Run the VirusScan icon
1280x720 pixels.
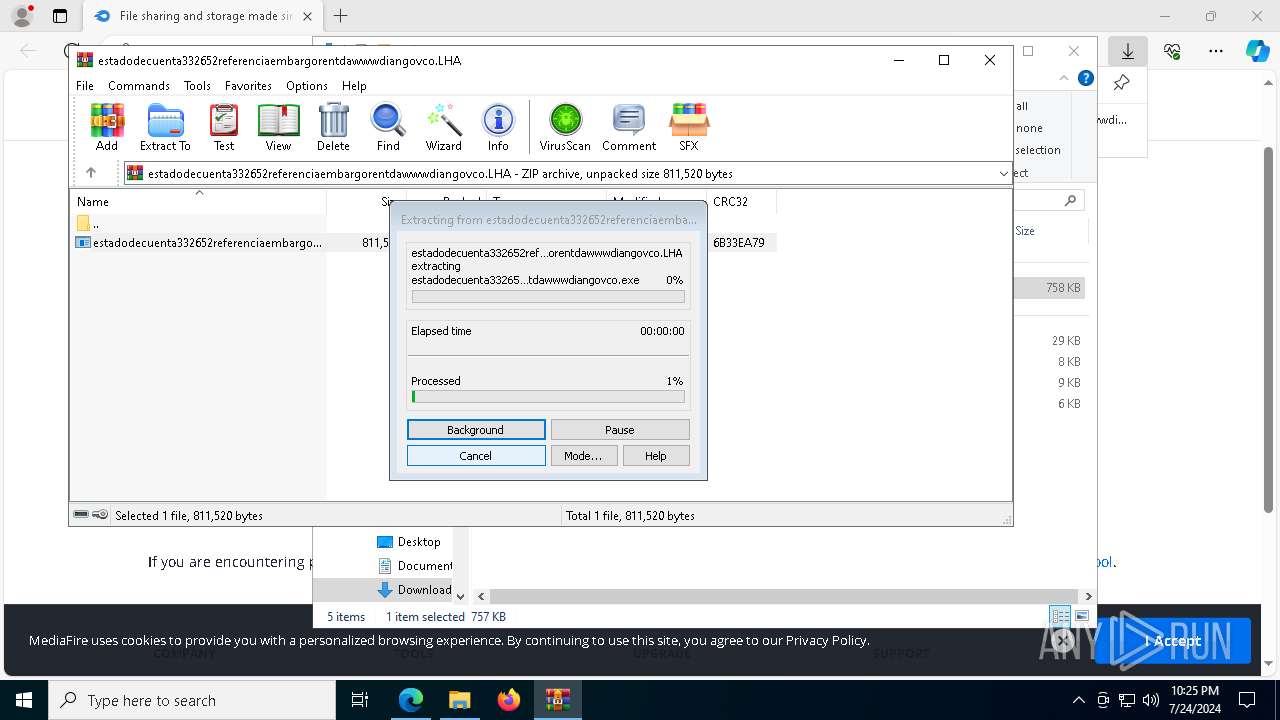click(x=565, y=127)
